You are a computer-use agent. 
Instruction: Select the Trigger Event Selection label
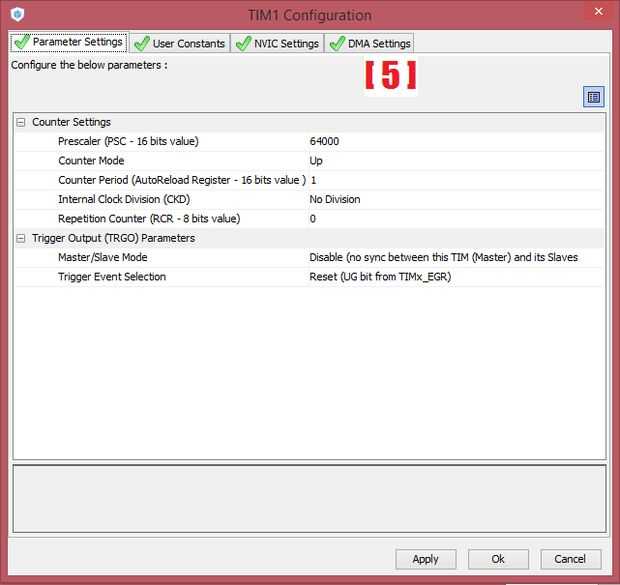click(x=112, y=277)
